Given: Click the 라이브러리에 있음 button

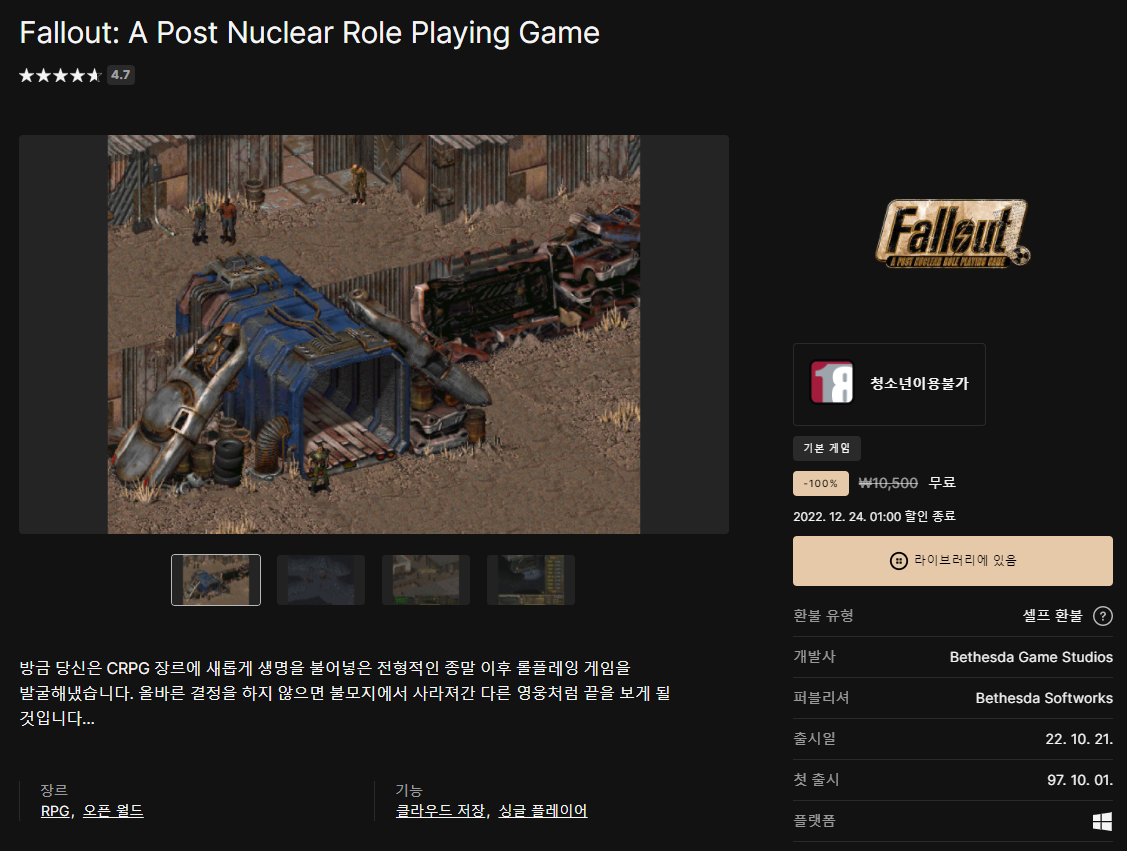Looking at the screenshot, I should (952, 561).
